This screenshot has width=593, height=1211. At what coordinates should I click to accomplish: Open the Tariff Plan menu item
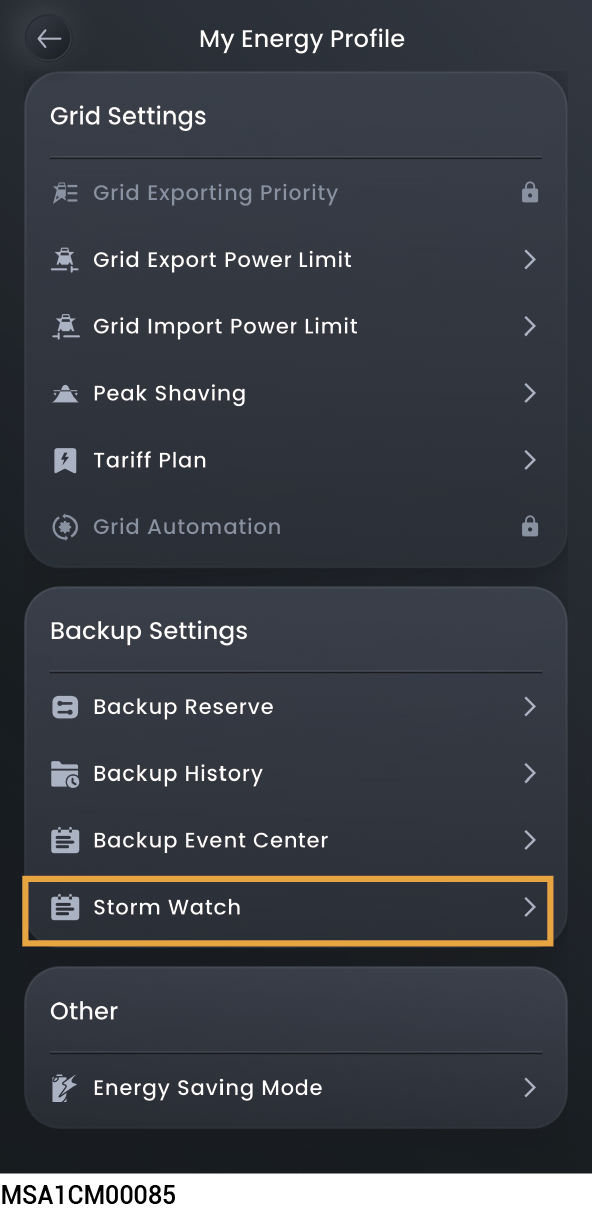pyautogui.click(x=296, y=461)
